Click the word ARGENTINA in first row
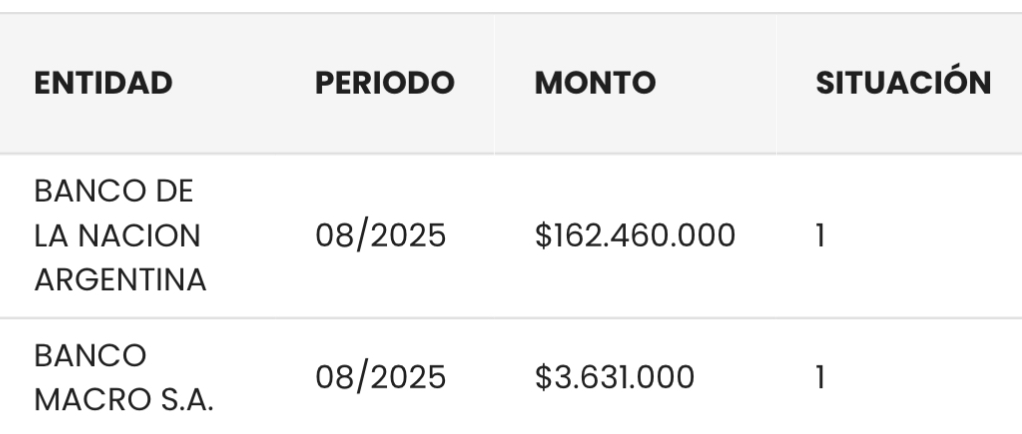1022x434 pixels. point(120,281)
